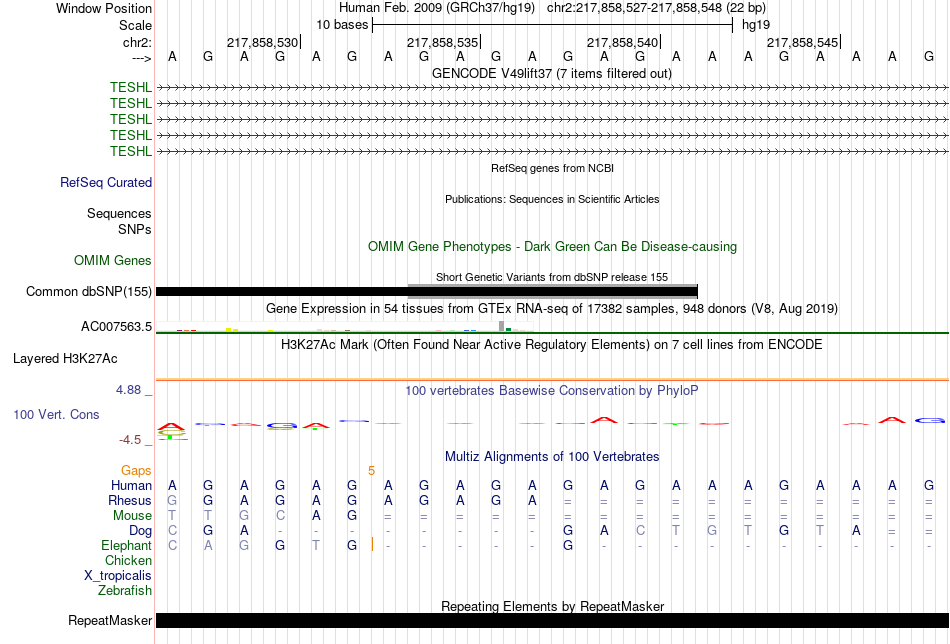
Task: Click the orange Gaps row label
Action: point(136,471)
